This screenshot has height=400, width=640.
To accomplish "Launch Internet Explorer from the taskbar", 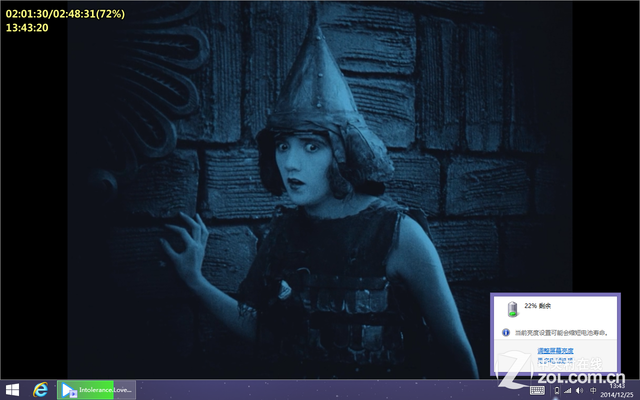I will pos(40,390).
